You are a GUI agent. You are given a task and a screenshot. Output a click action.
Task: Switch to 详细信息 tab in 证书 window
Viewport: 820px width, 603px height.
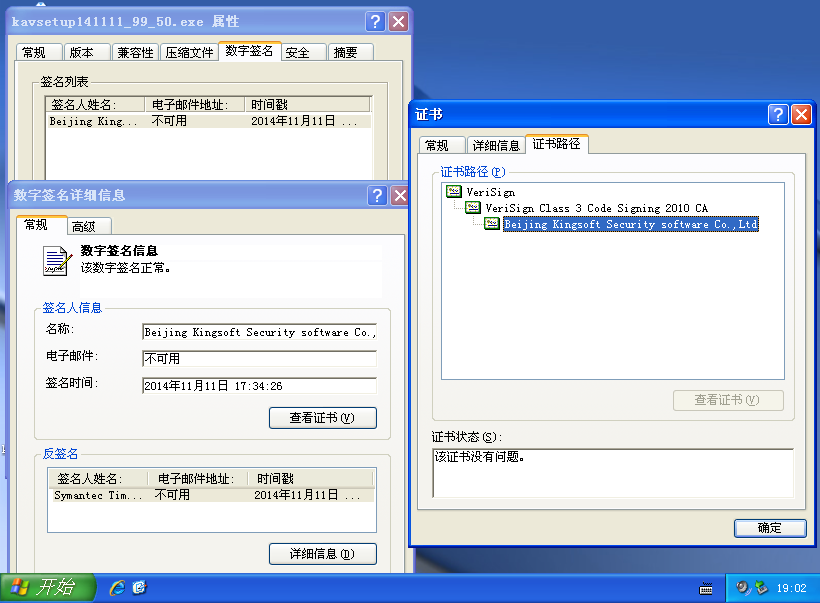coord(496,145)
